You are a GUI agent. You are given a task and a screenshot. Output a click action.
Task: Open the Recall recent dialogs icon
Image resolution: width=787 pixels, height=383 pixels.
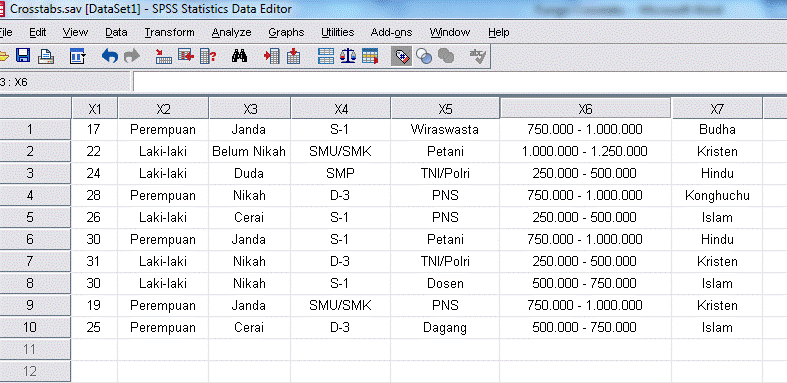coord(77,56)
